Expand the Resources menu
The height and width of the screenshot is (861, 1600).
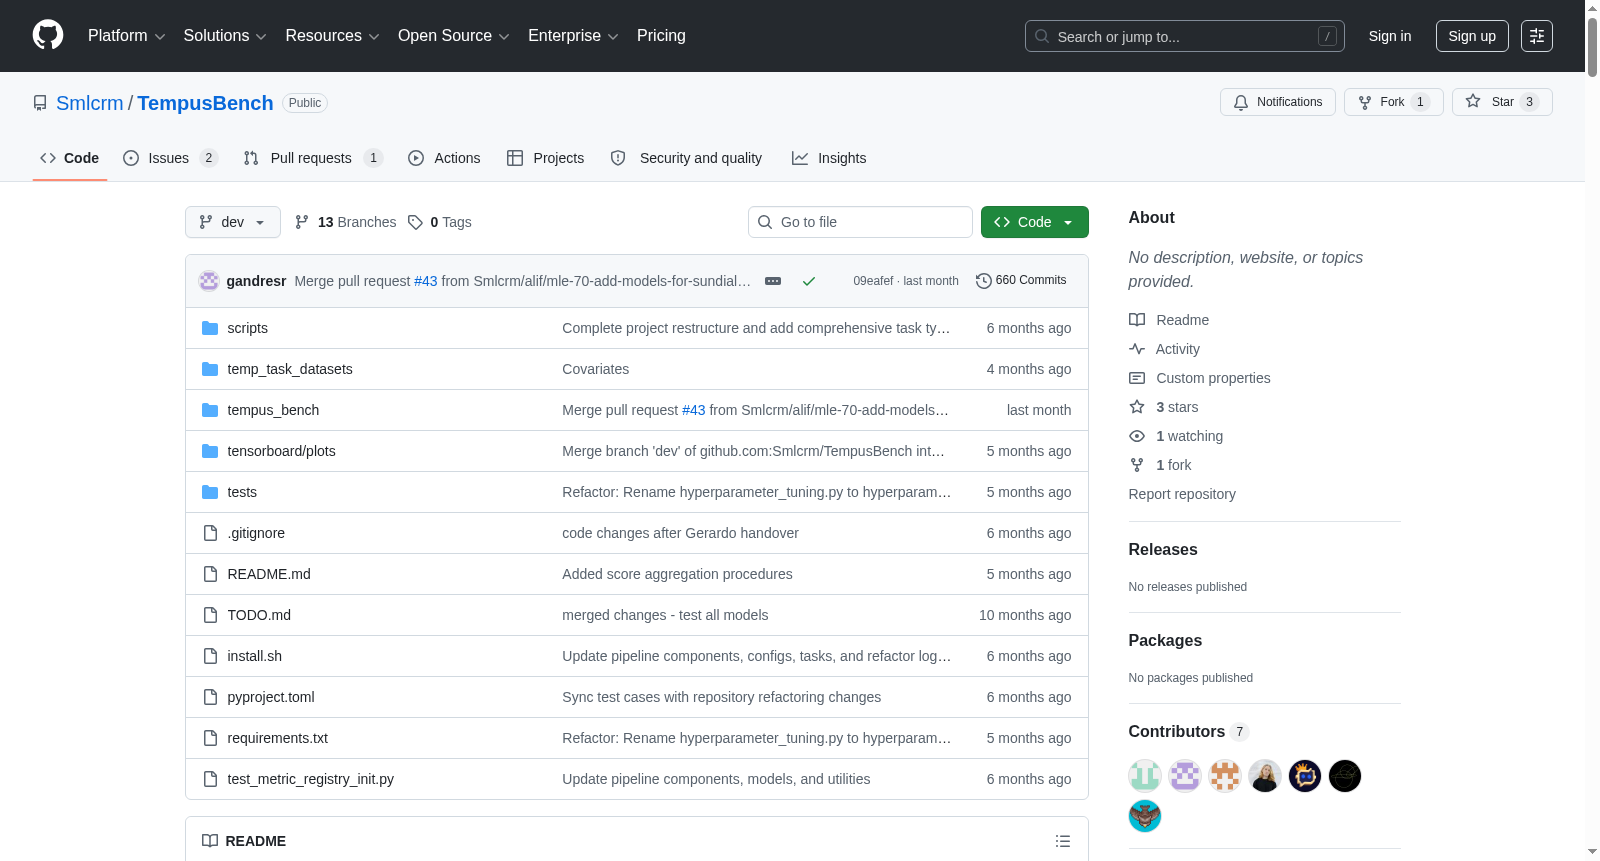point(332,36)
